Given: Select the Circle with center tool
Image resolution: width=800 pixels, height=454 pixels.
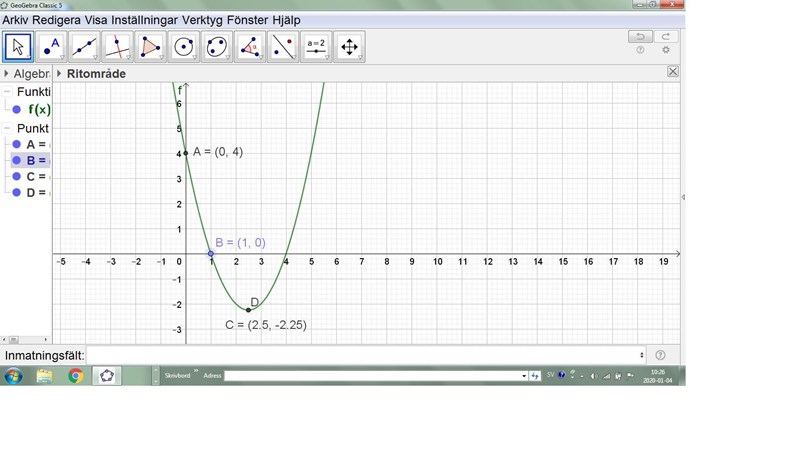Looking at the screenshot, I should coord(184,46).
